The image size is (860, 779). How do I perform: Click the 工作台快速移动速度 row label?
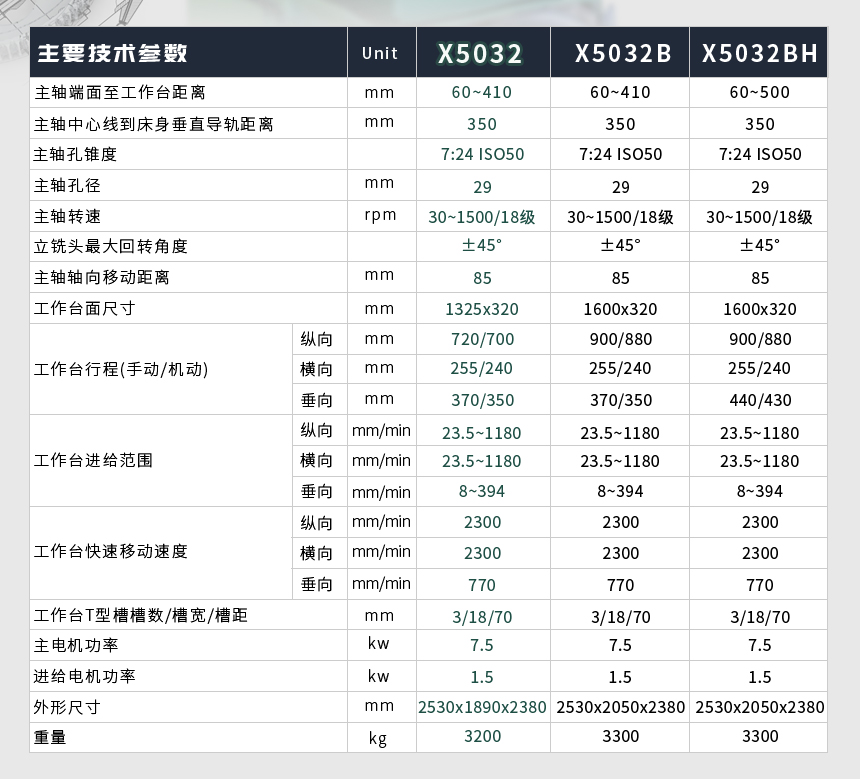click(111, 552)
